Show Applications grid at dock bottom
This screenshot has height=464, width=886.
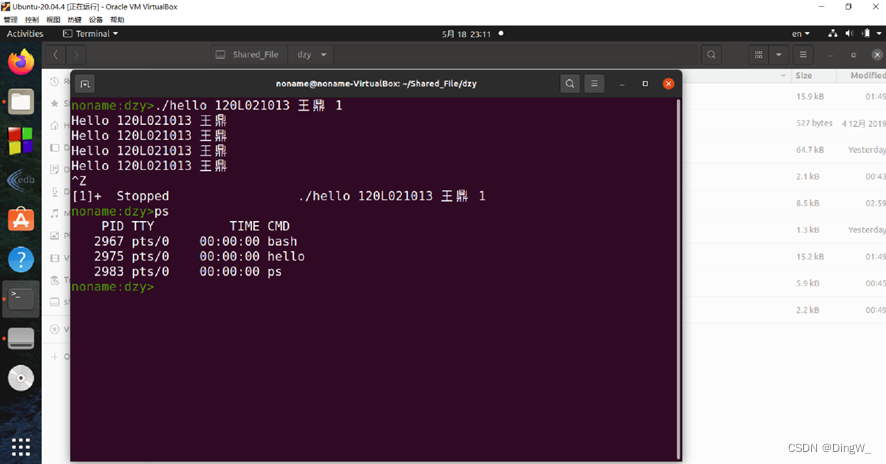point(21,447)
